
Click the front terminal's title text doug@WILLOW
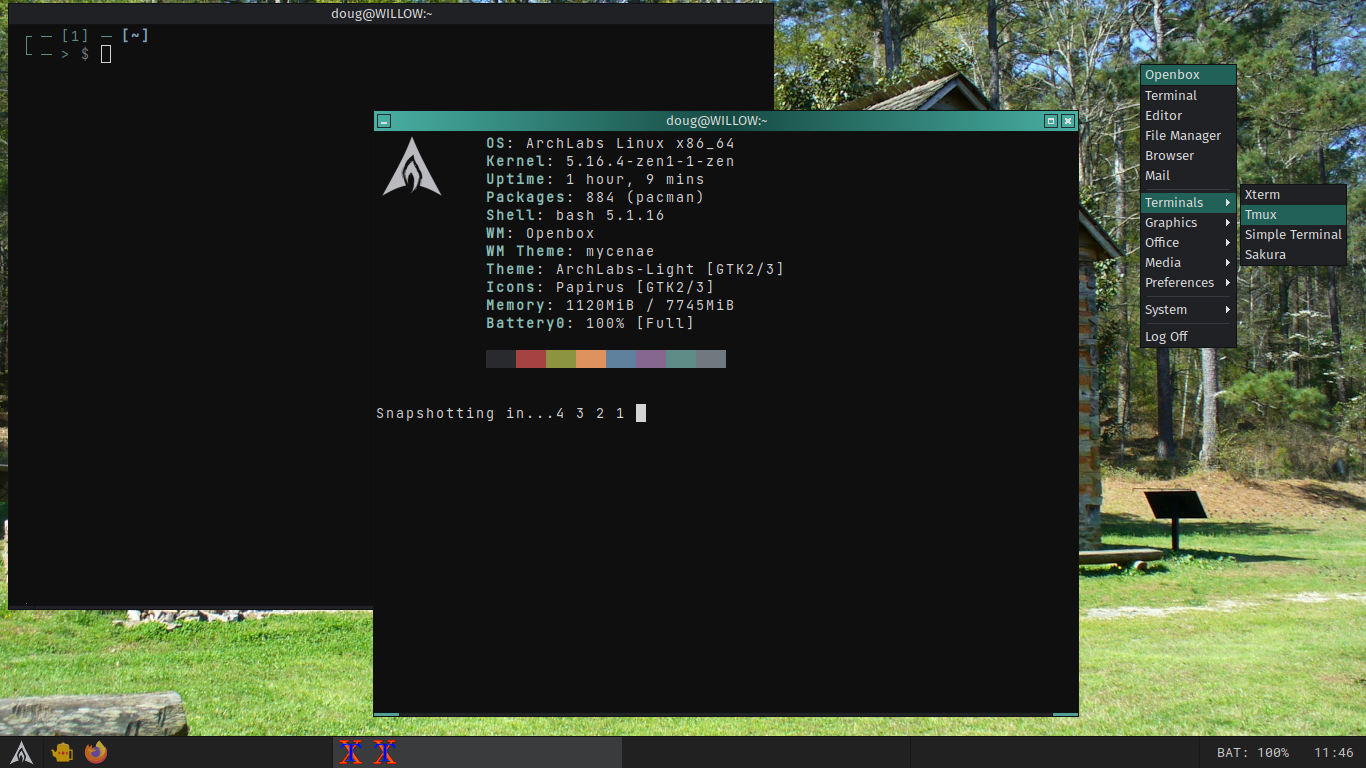coord(717,121)
